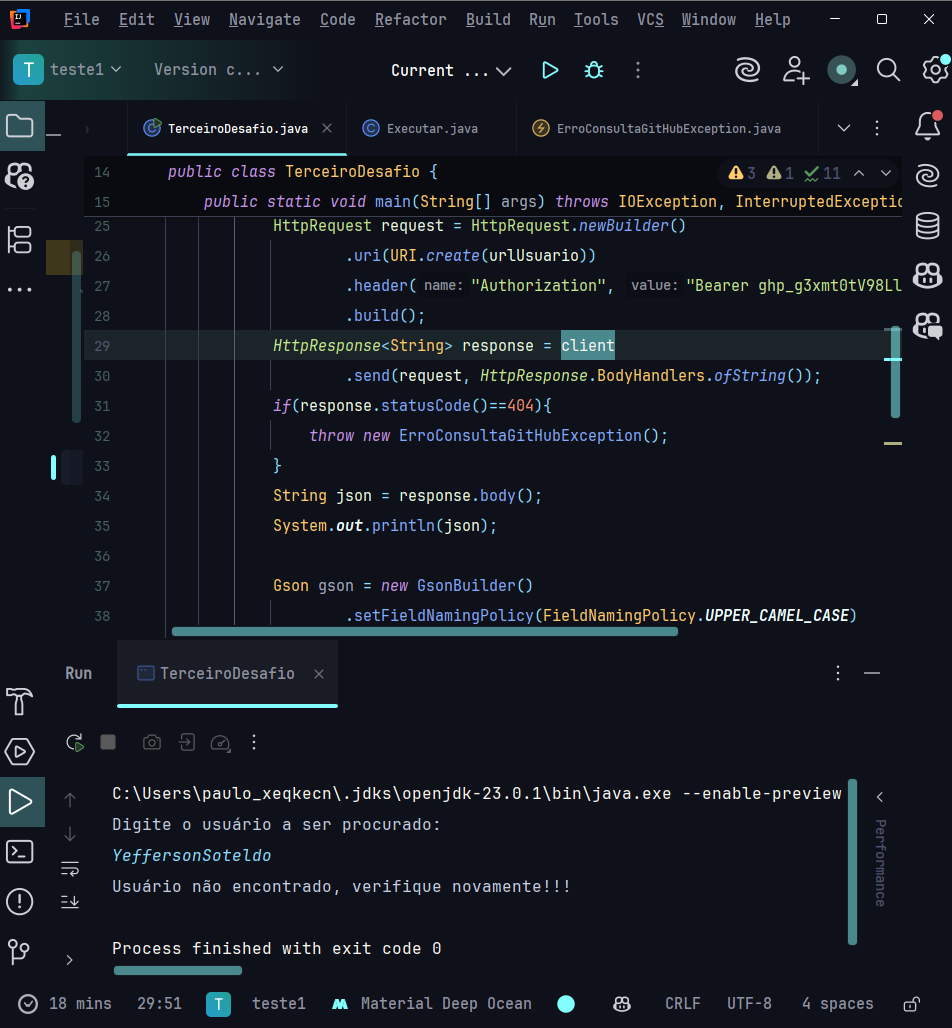Open the Copilot Chat icon in right sidebar
The height and width of the screenshot is (1028, 952).
[928, 325]
